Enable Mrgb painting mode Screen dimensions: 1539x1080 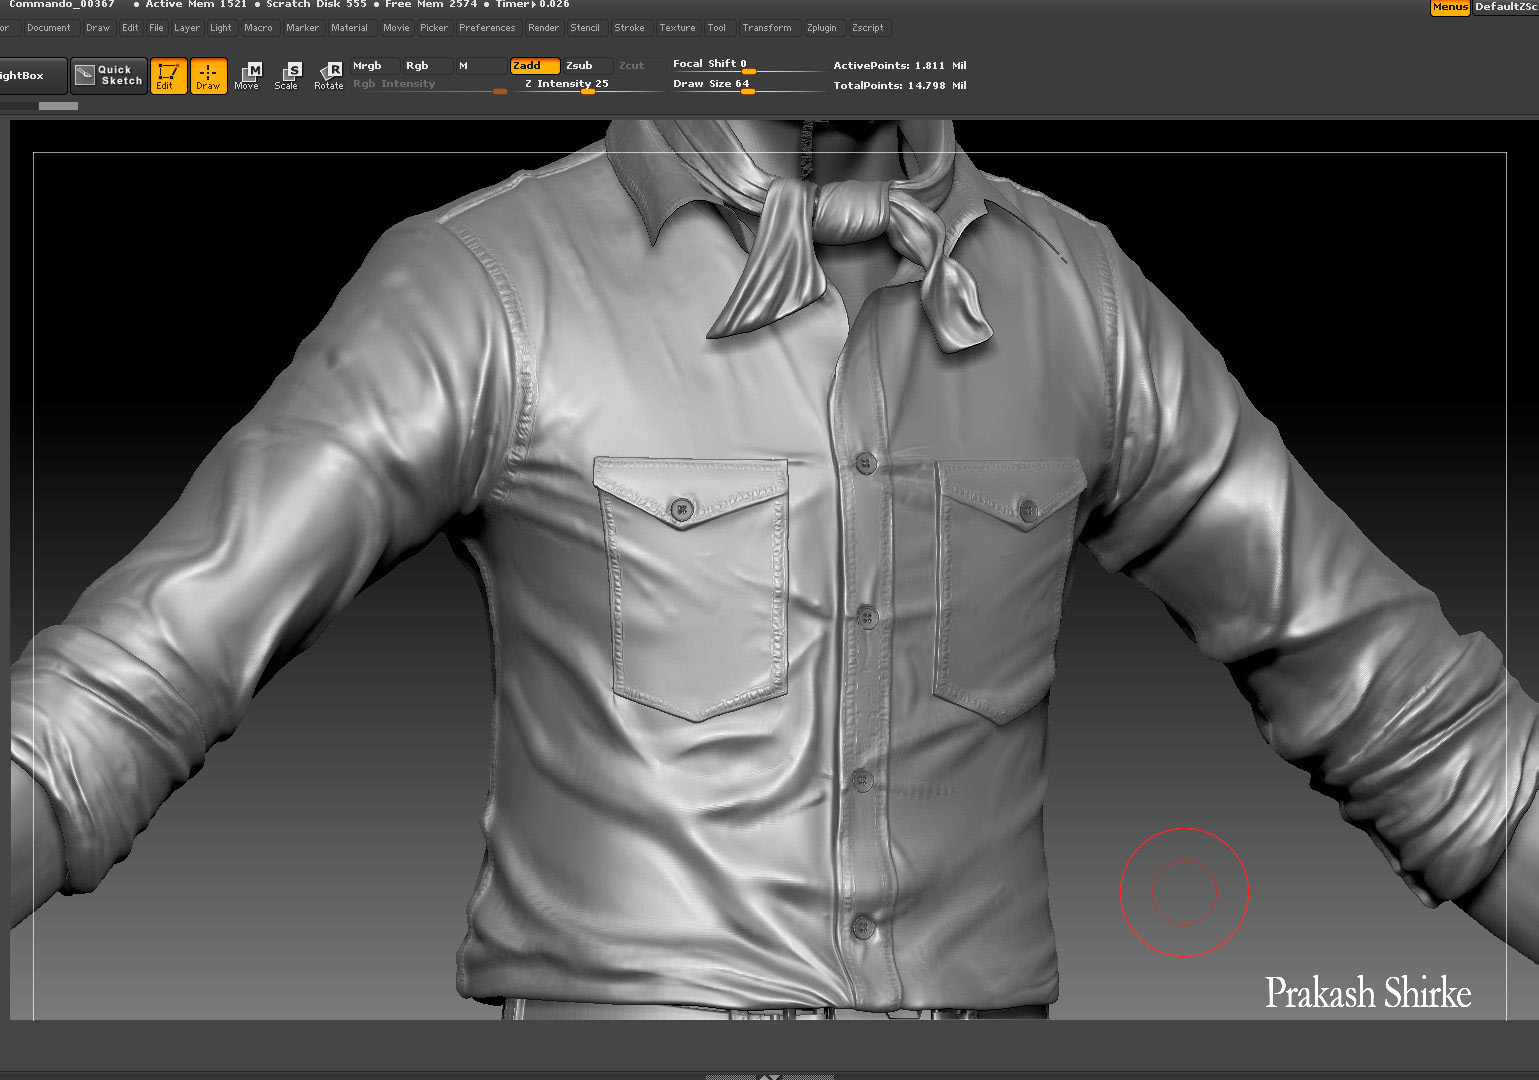[373, 65]
